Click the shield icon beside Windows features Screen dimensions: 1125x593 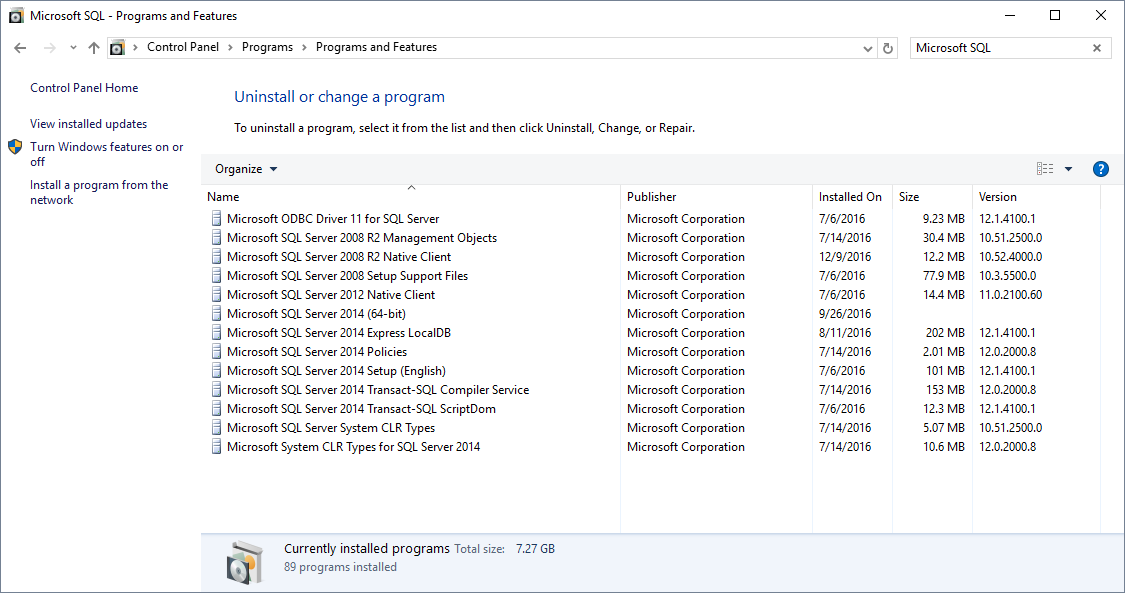coord(15,147)
